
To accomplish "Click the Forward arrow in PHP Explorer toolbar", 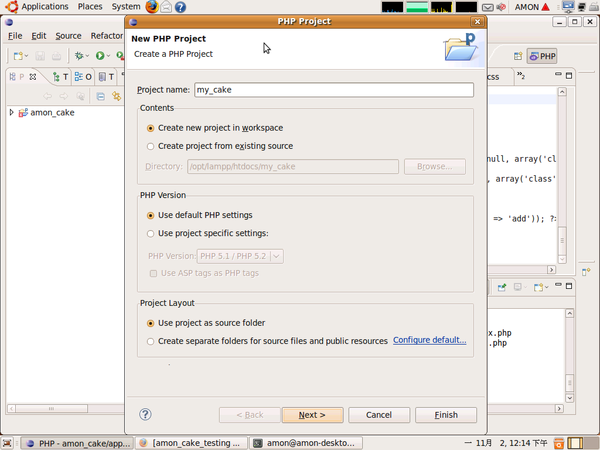I will click(64, 96).
